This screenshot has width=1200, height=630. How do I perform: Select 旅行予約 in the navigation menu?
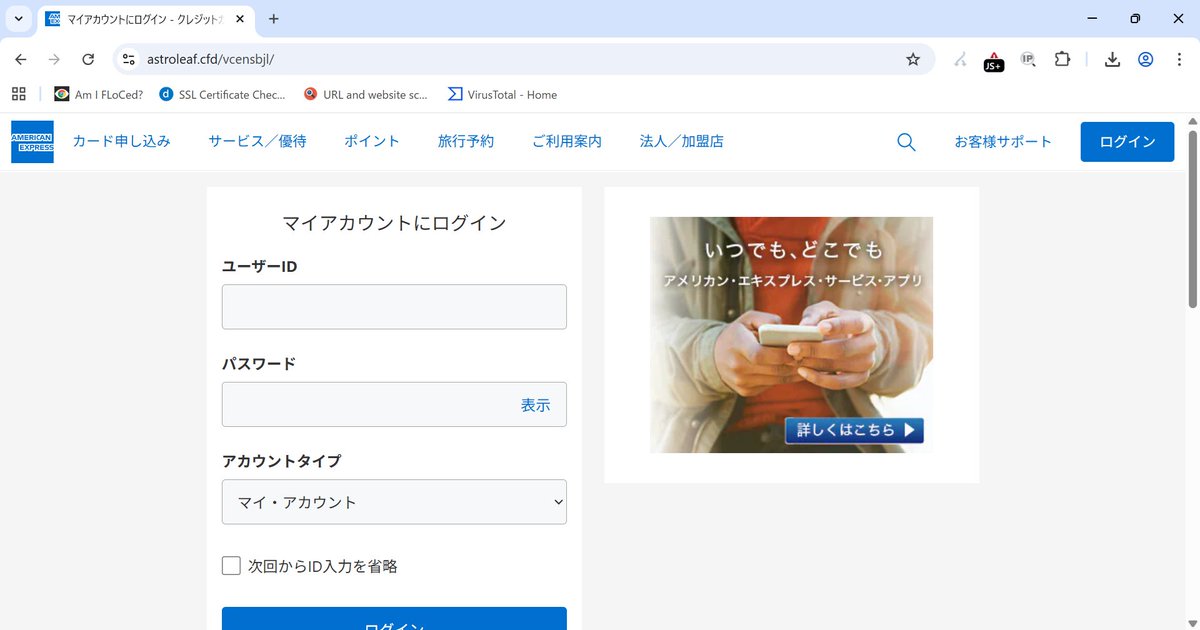(x=466, y=141)
